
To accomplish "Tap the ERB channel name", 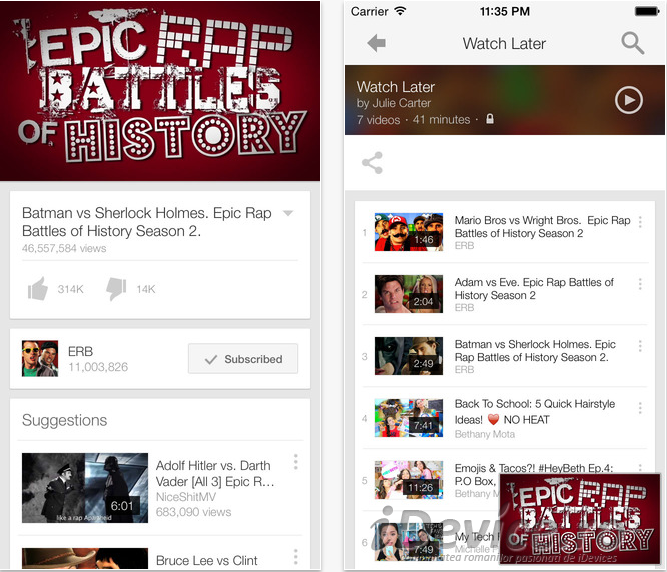I will point(80,351).
